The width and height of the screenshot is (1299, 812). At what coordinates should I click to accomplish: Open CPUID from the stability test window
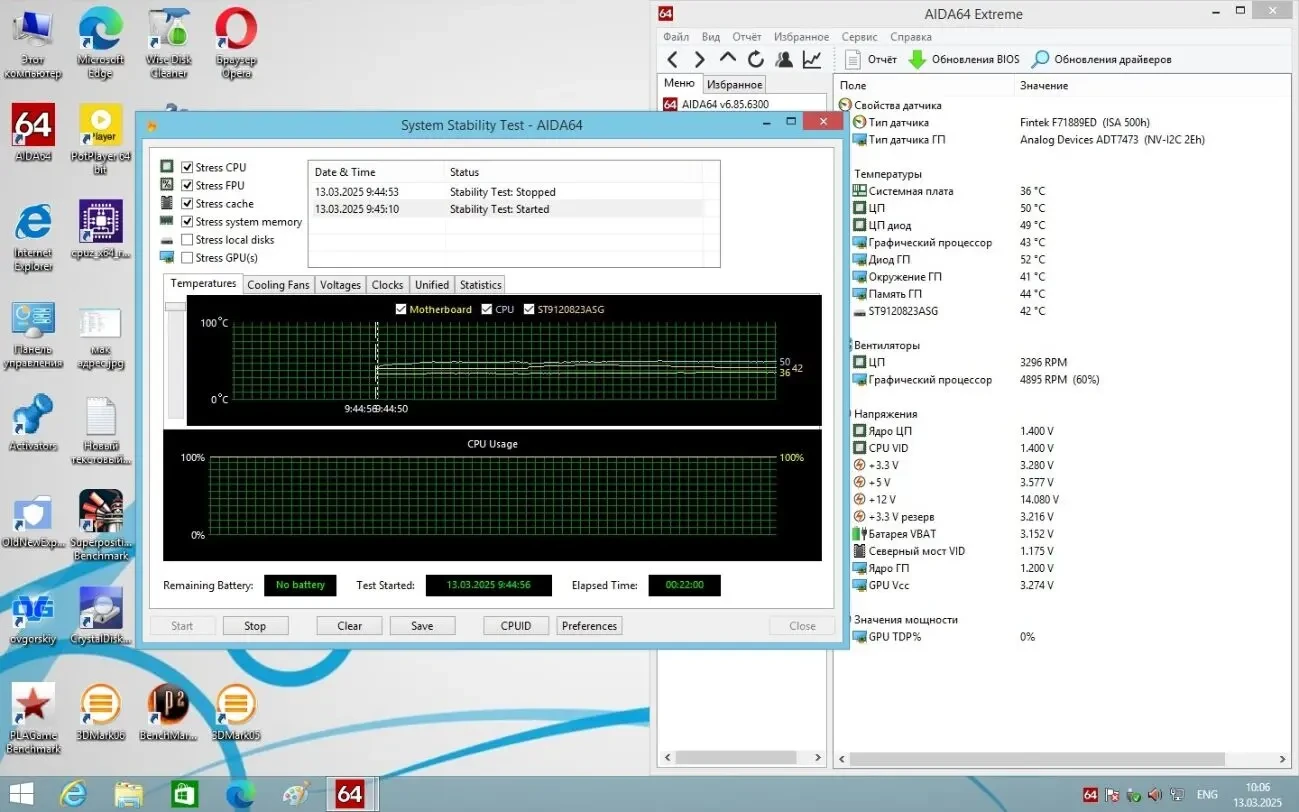515,625
